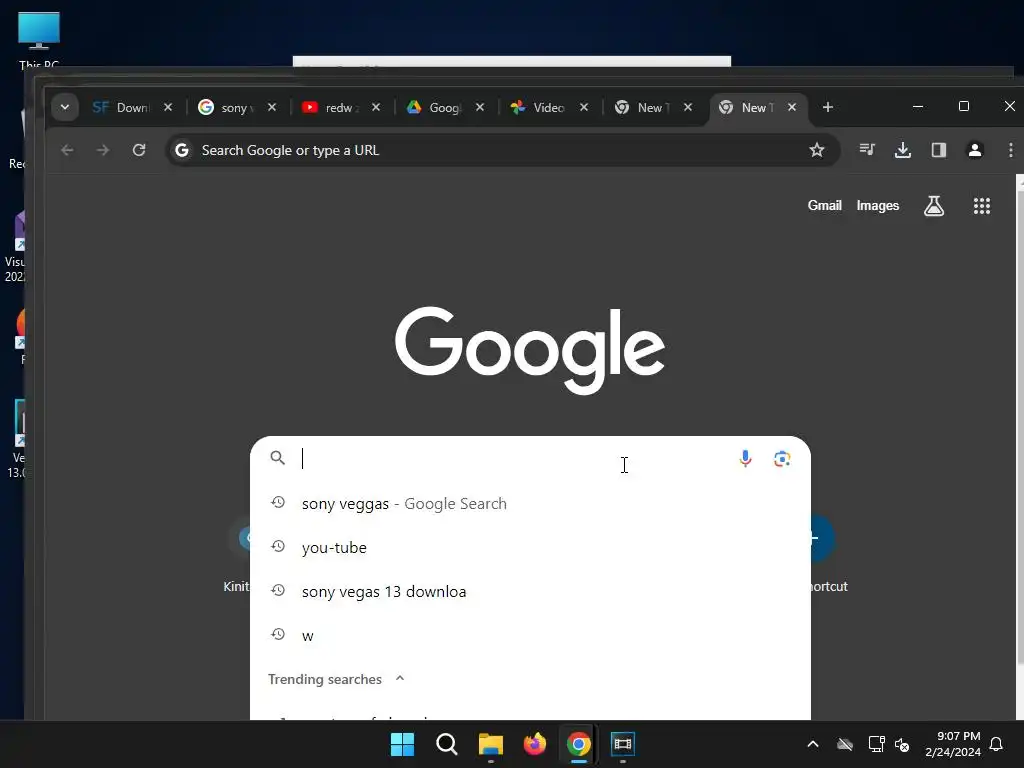Screen dimensions: 1024x768
Task: Open File Explorer from taskbar
Action: (490, 744)
